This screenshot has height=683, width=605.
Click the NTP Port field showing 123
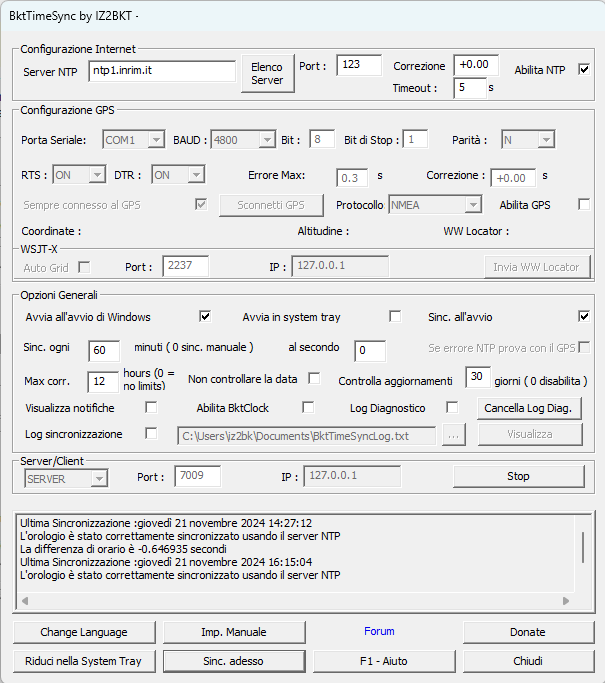pyautogui.click(x=359, y=65)
